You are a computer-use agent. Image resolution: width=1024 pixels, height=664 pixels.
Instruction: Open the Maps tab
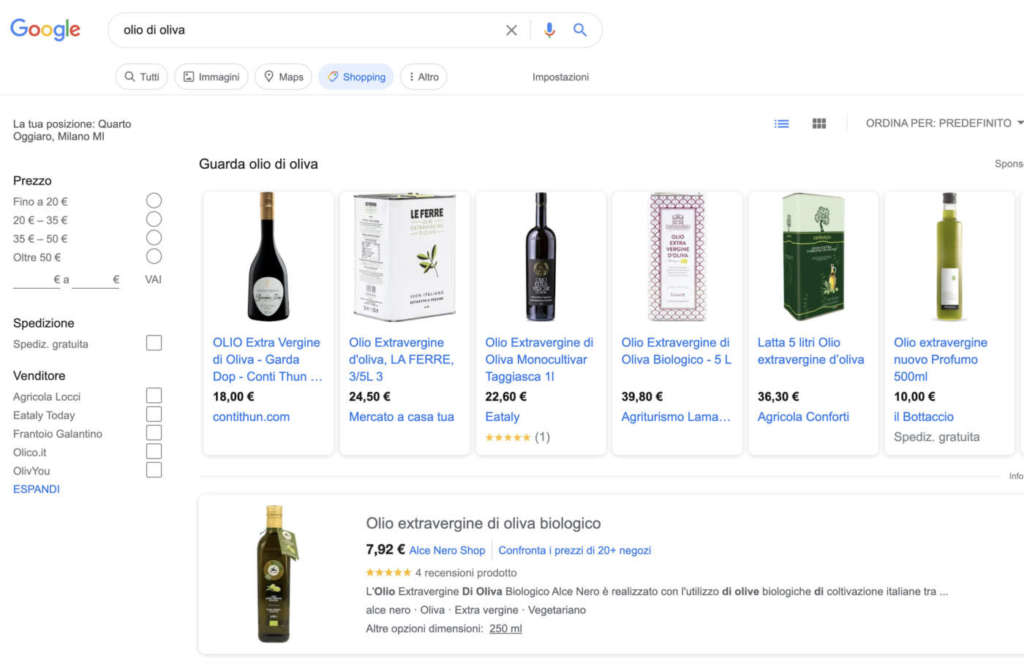[283, 76]
